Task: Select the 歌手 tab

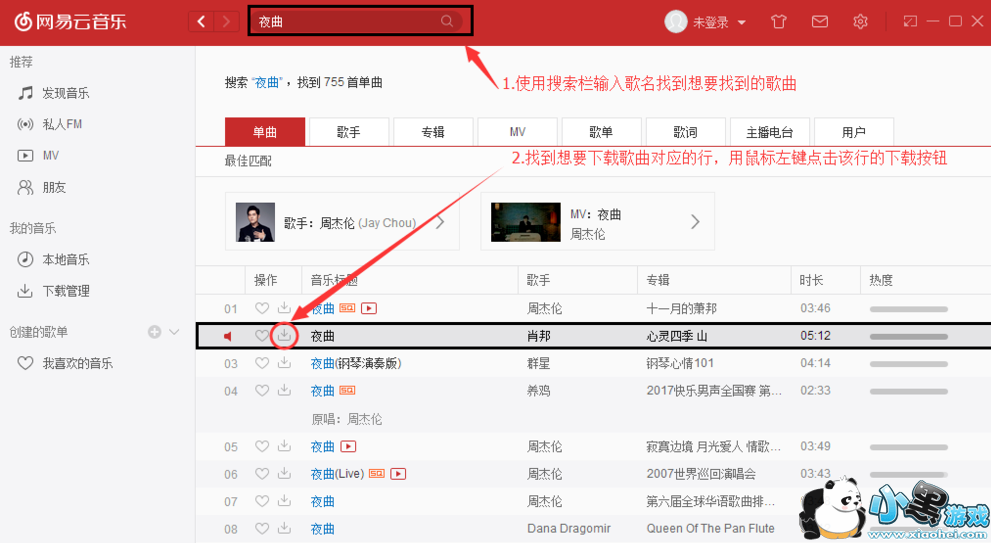Action: coord(349,131)
